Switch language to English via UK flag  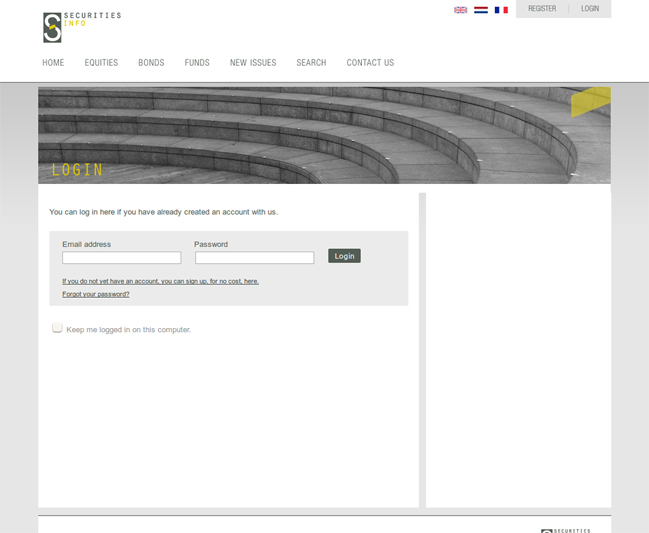pos(460,10)
